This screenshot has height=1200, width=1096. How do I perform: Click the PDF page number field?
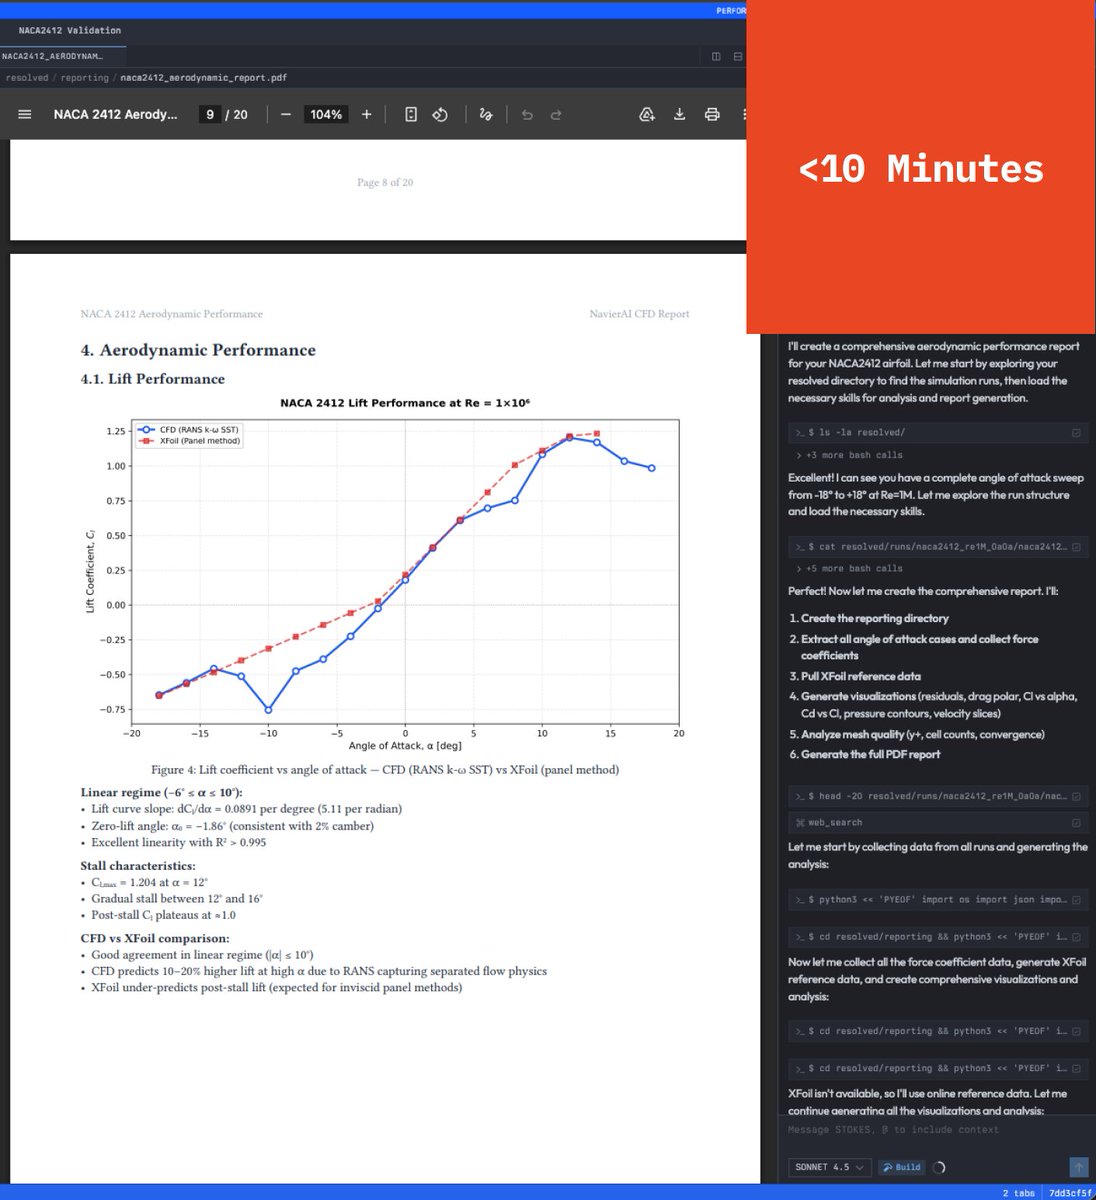[209, 115]
